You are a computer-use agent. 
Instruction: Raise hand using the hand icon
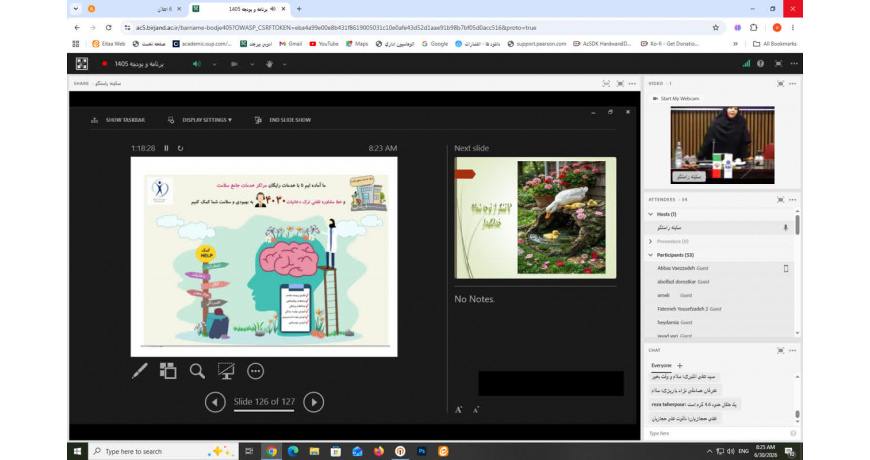click(269, 64)
